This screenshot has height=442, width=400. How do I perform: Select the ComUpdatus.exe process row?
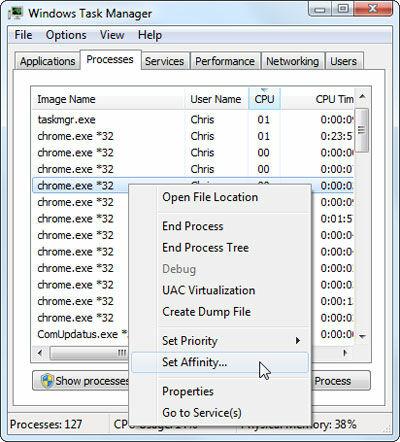80,334
